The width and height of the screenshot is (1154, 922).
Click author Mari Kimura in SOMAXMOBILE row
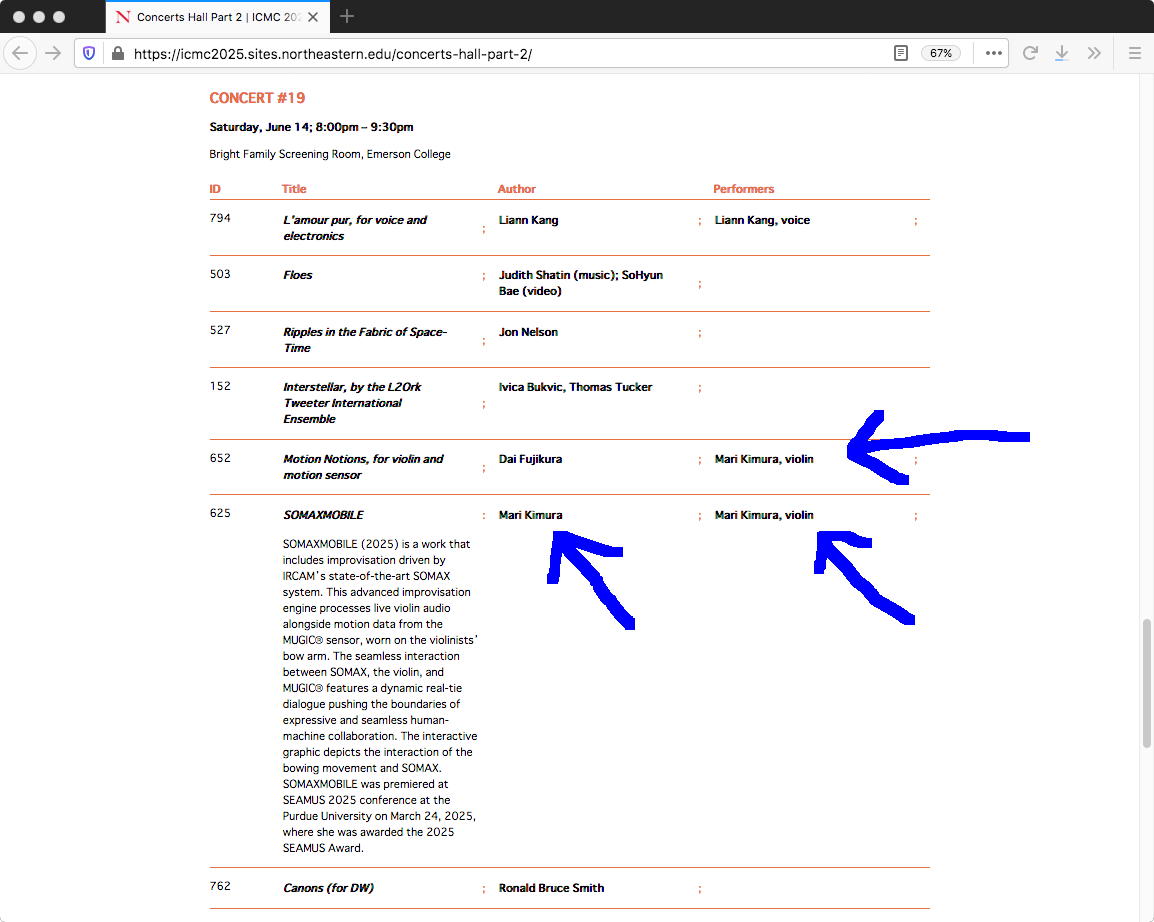point(531,515)
